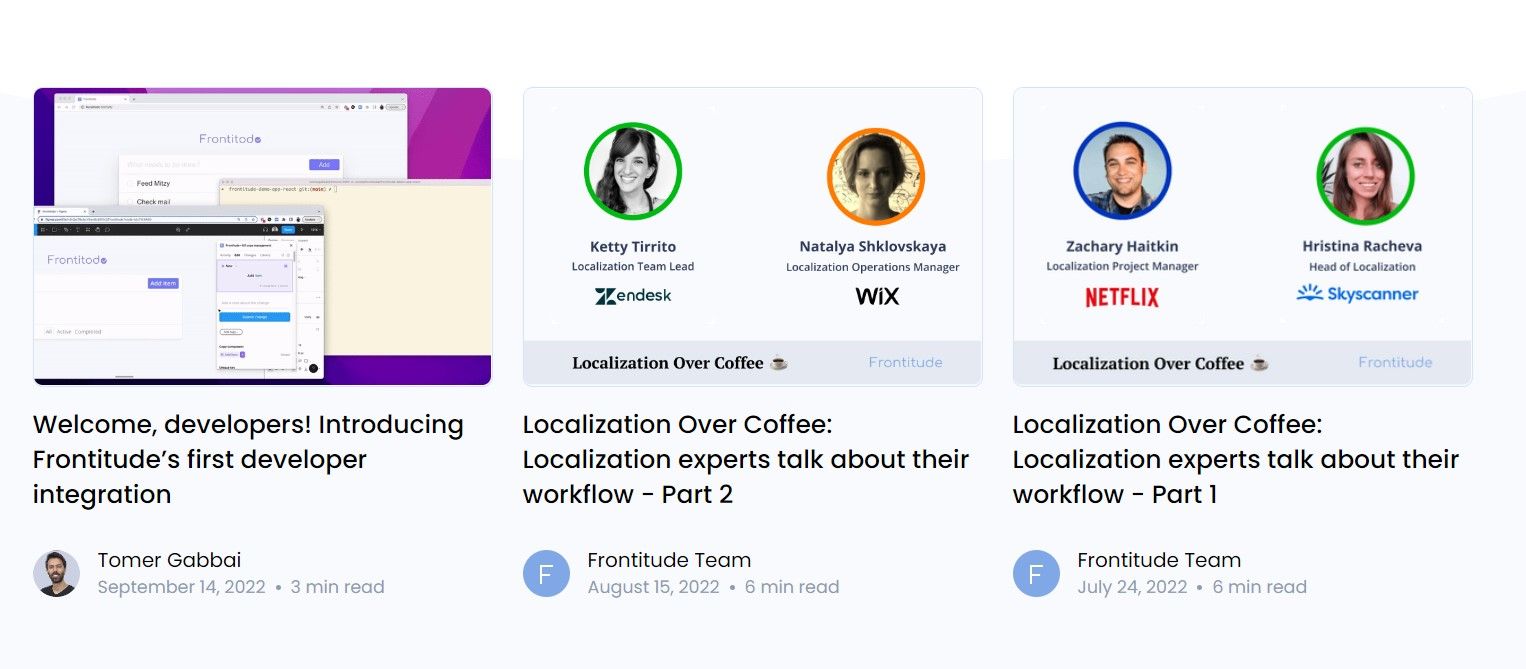Click 'Add item' button in first thumbnail
This screenshot has height=669, width=1526.
click(x=163, y=284)
